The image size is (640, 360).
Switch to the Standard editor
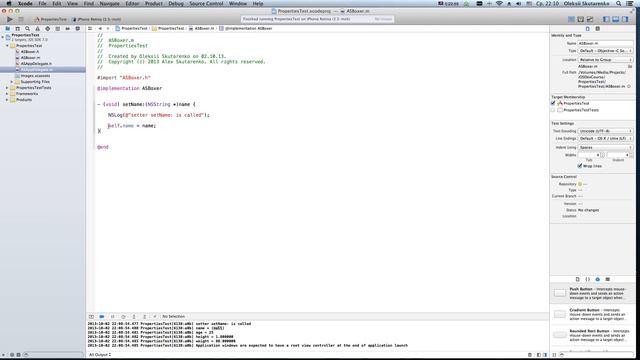571,19
